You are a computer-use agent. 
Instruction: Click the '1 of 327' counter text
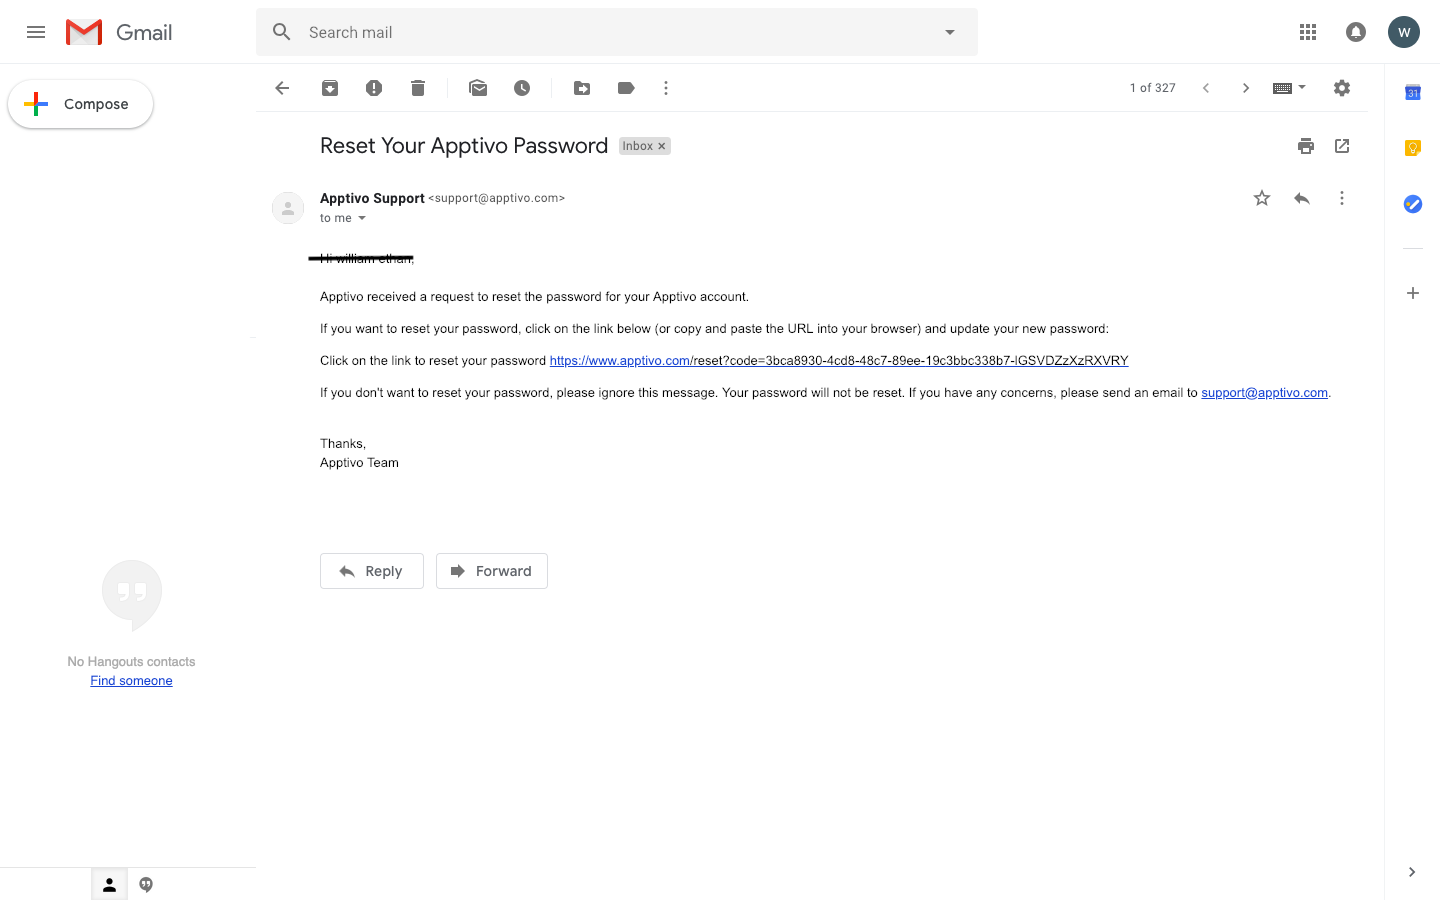1152,88
